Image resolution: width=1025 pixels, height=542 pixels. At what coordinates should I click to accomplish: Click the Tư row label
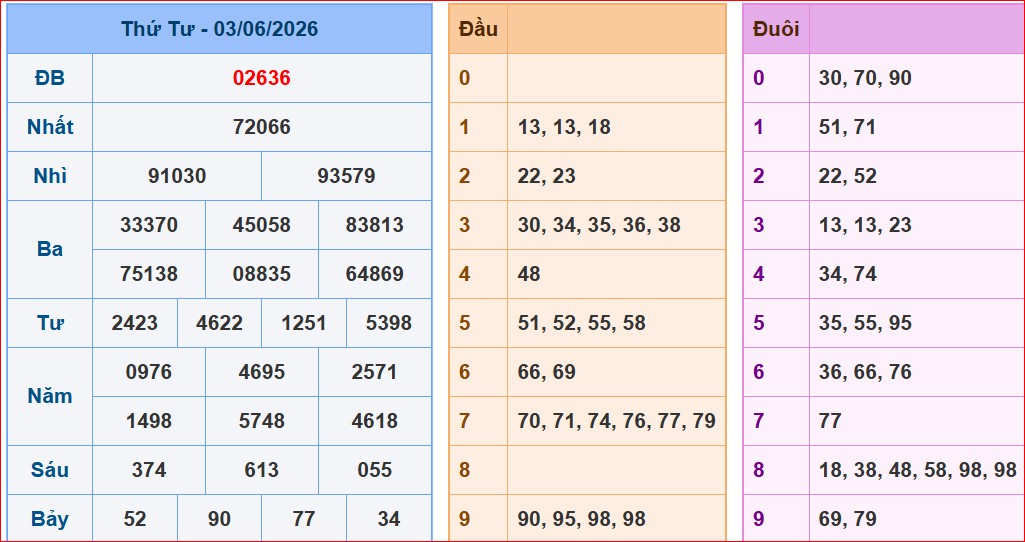click(x=50, y=323)
